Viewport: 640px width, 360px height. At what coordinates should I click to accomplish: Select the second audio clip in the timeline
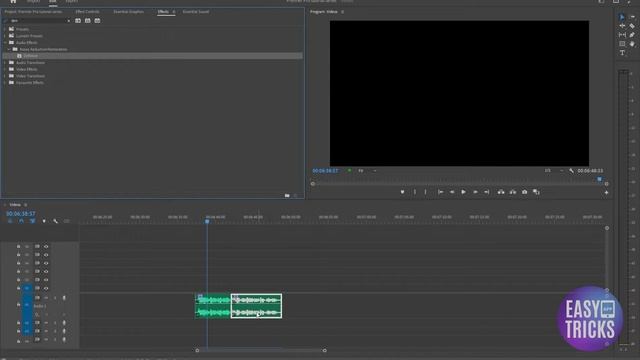[256, 306]
